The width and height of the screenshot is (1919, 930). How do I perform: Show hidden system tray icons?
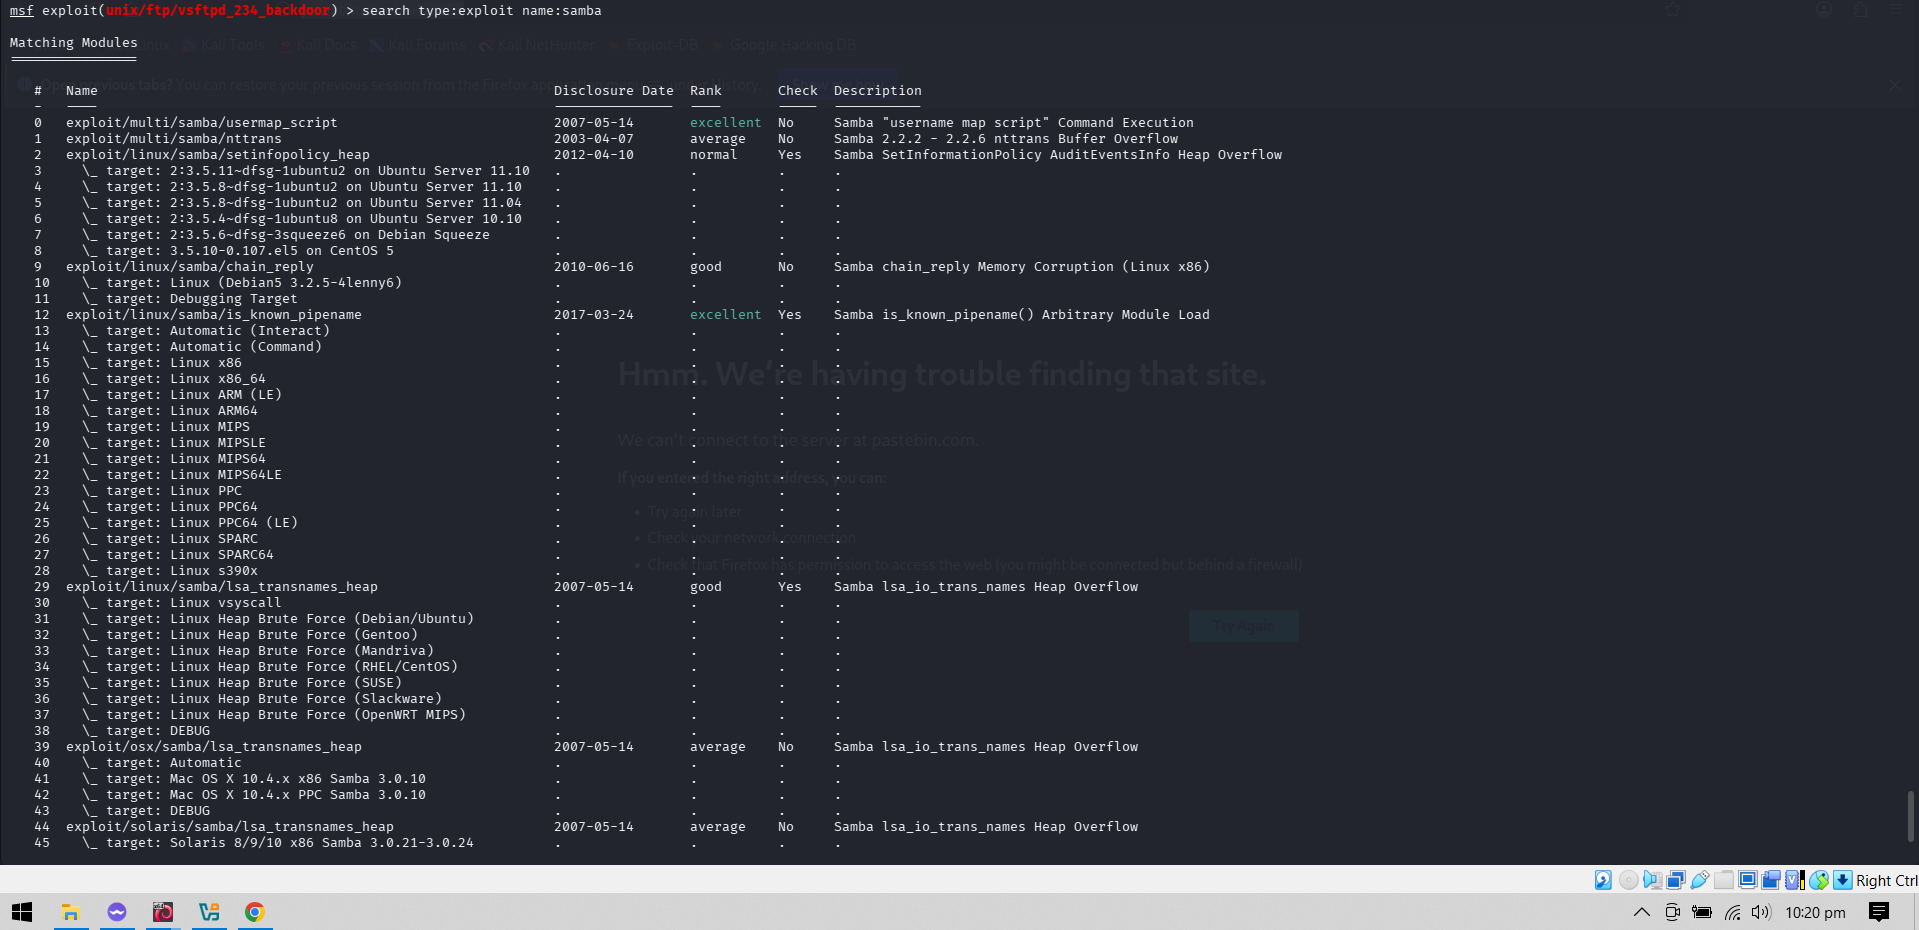click(x=1642, y=912)
